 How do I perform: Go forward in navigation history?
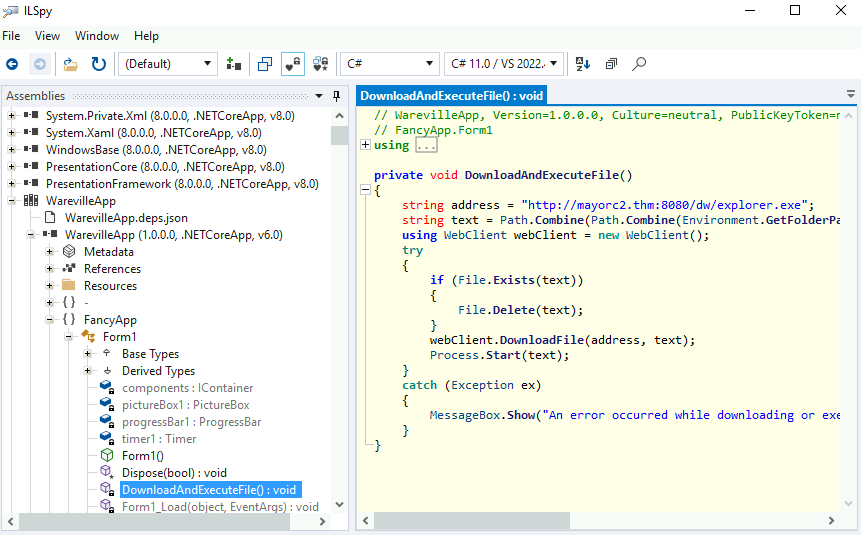pyautogui.click(x=40, y=64)
